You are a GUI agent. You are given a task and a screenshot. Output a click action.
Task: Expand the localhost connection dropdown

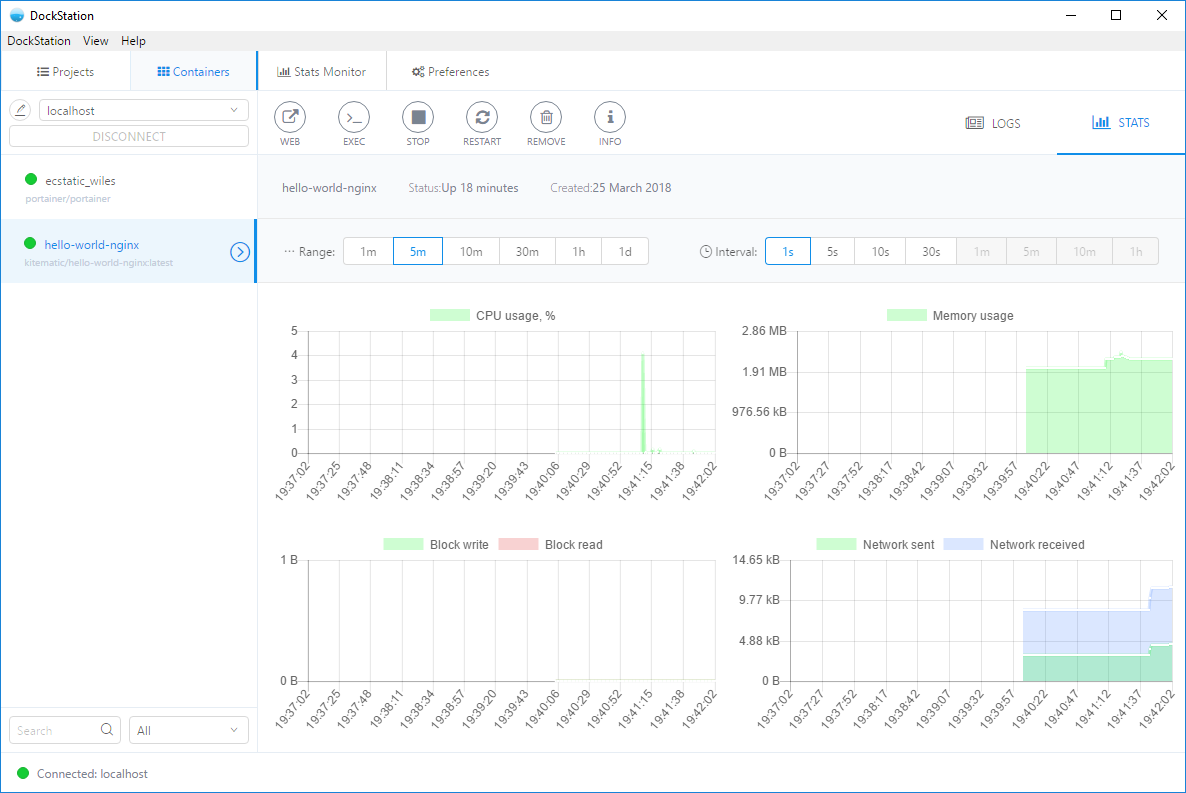click(144, 110)
